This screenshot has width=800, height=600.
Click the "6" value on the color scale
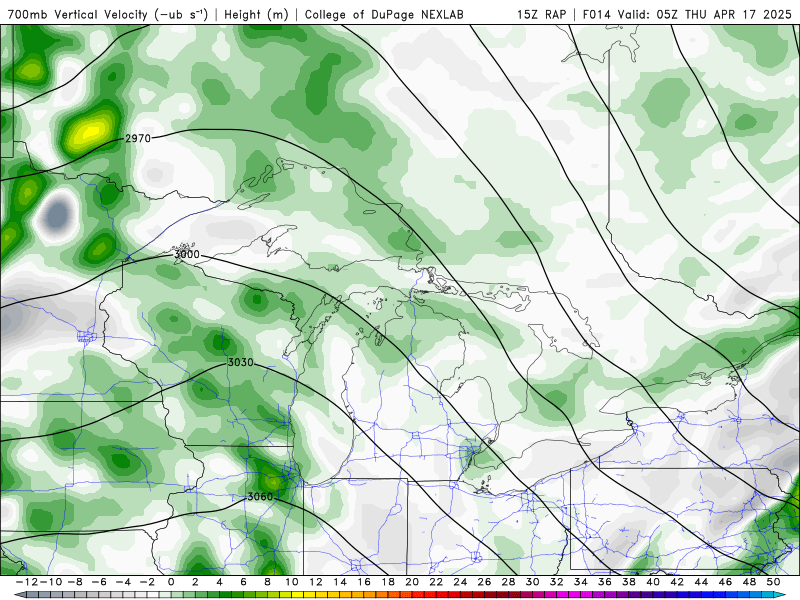[x=243, y=582]
